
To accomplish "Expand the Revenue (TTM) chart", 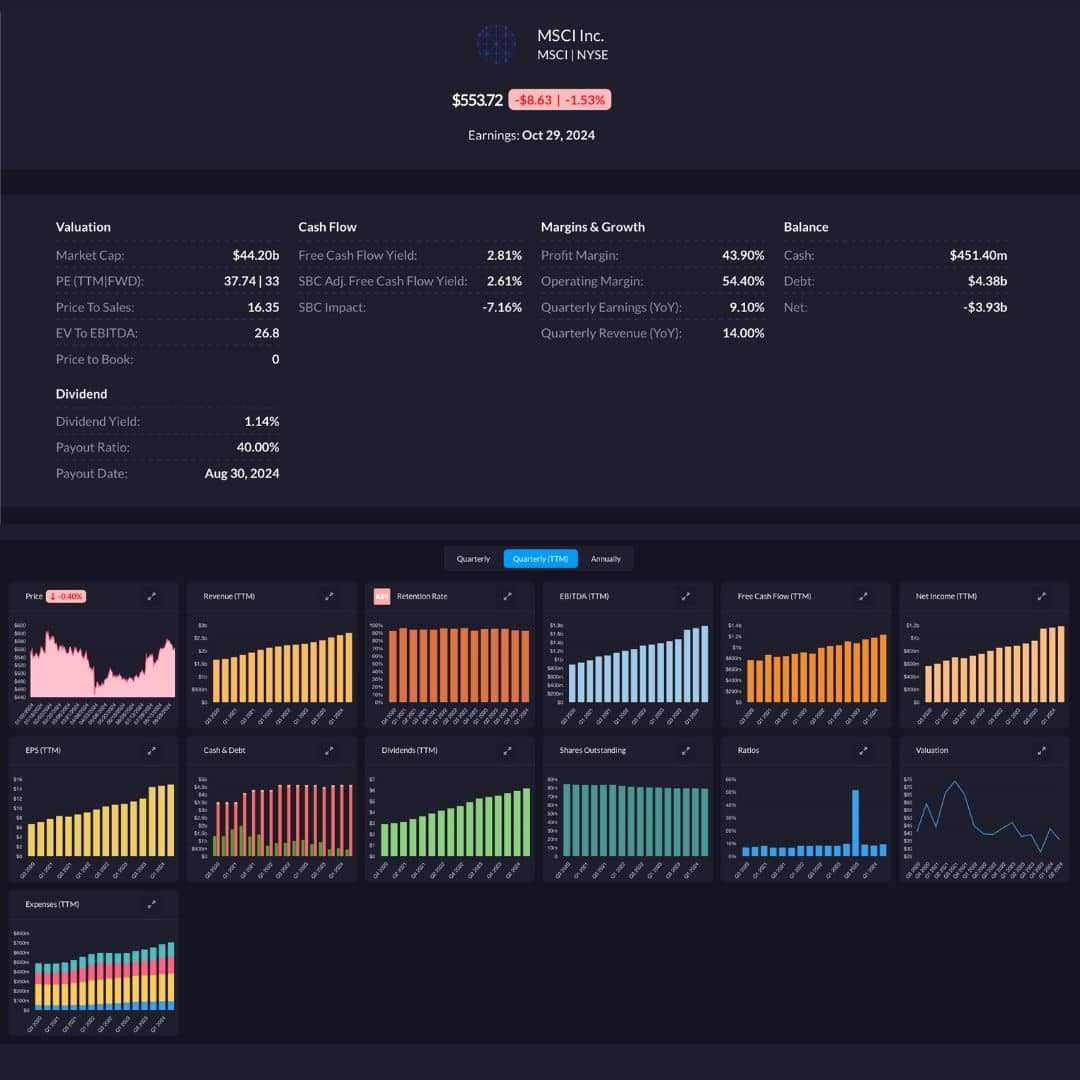I will (x=329, y=596).
